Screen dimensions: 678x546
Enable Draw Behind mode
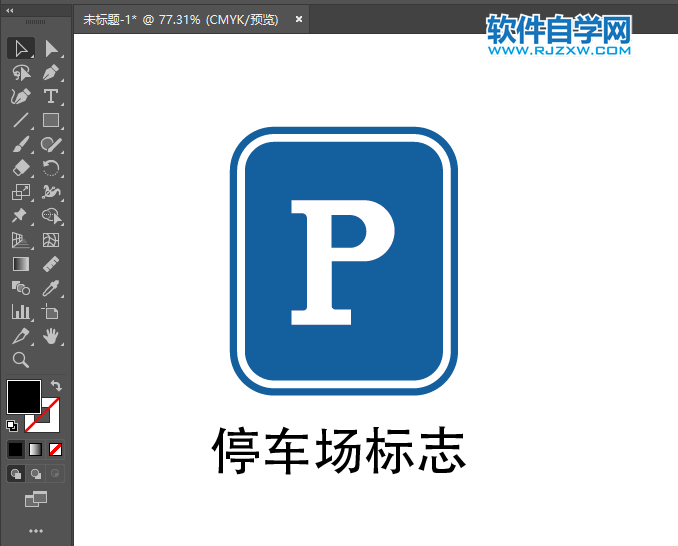pyautogui.click(x=36, y=474)
